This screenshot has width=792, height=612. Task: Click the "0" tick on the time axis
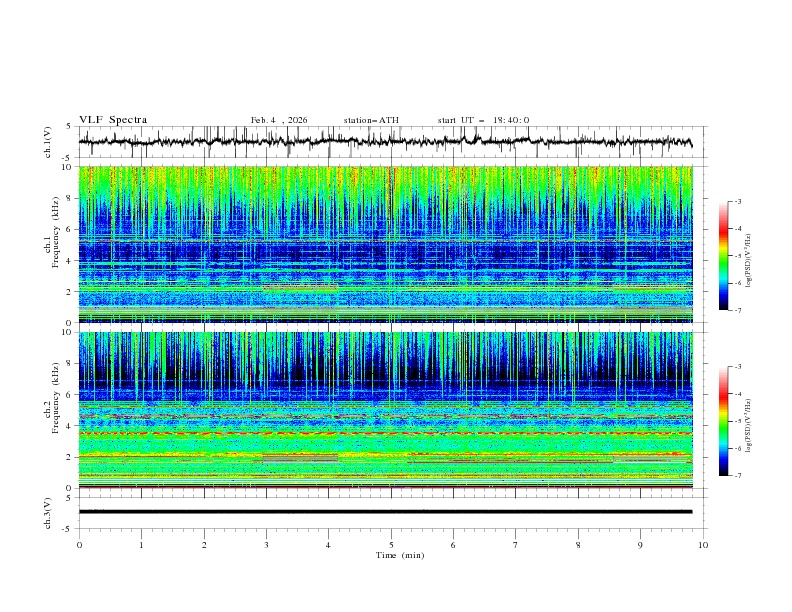pyautogui.click(x=79, y=545)
